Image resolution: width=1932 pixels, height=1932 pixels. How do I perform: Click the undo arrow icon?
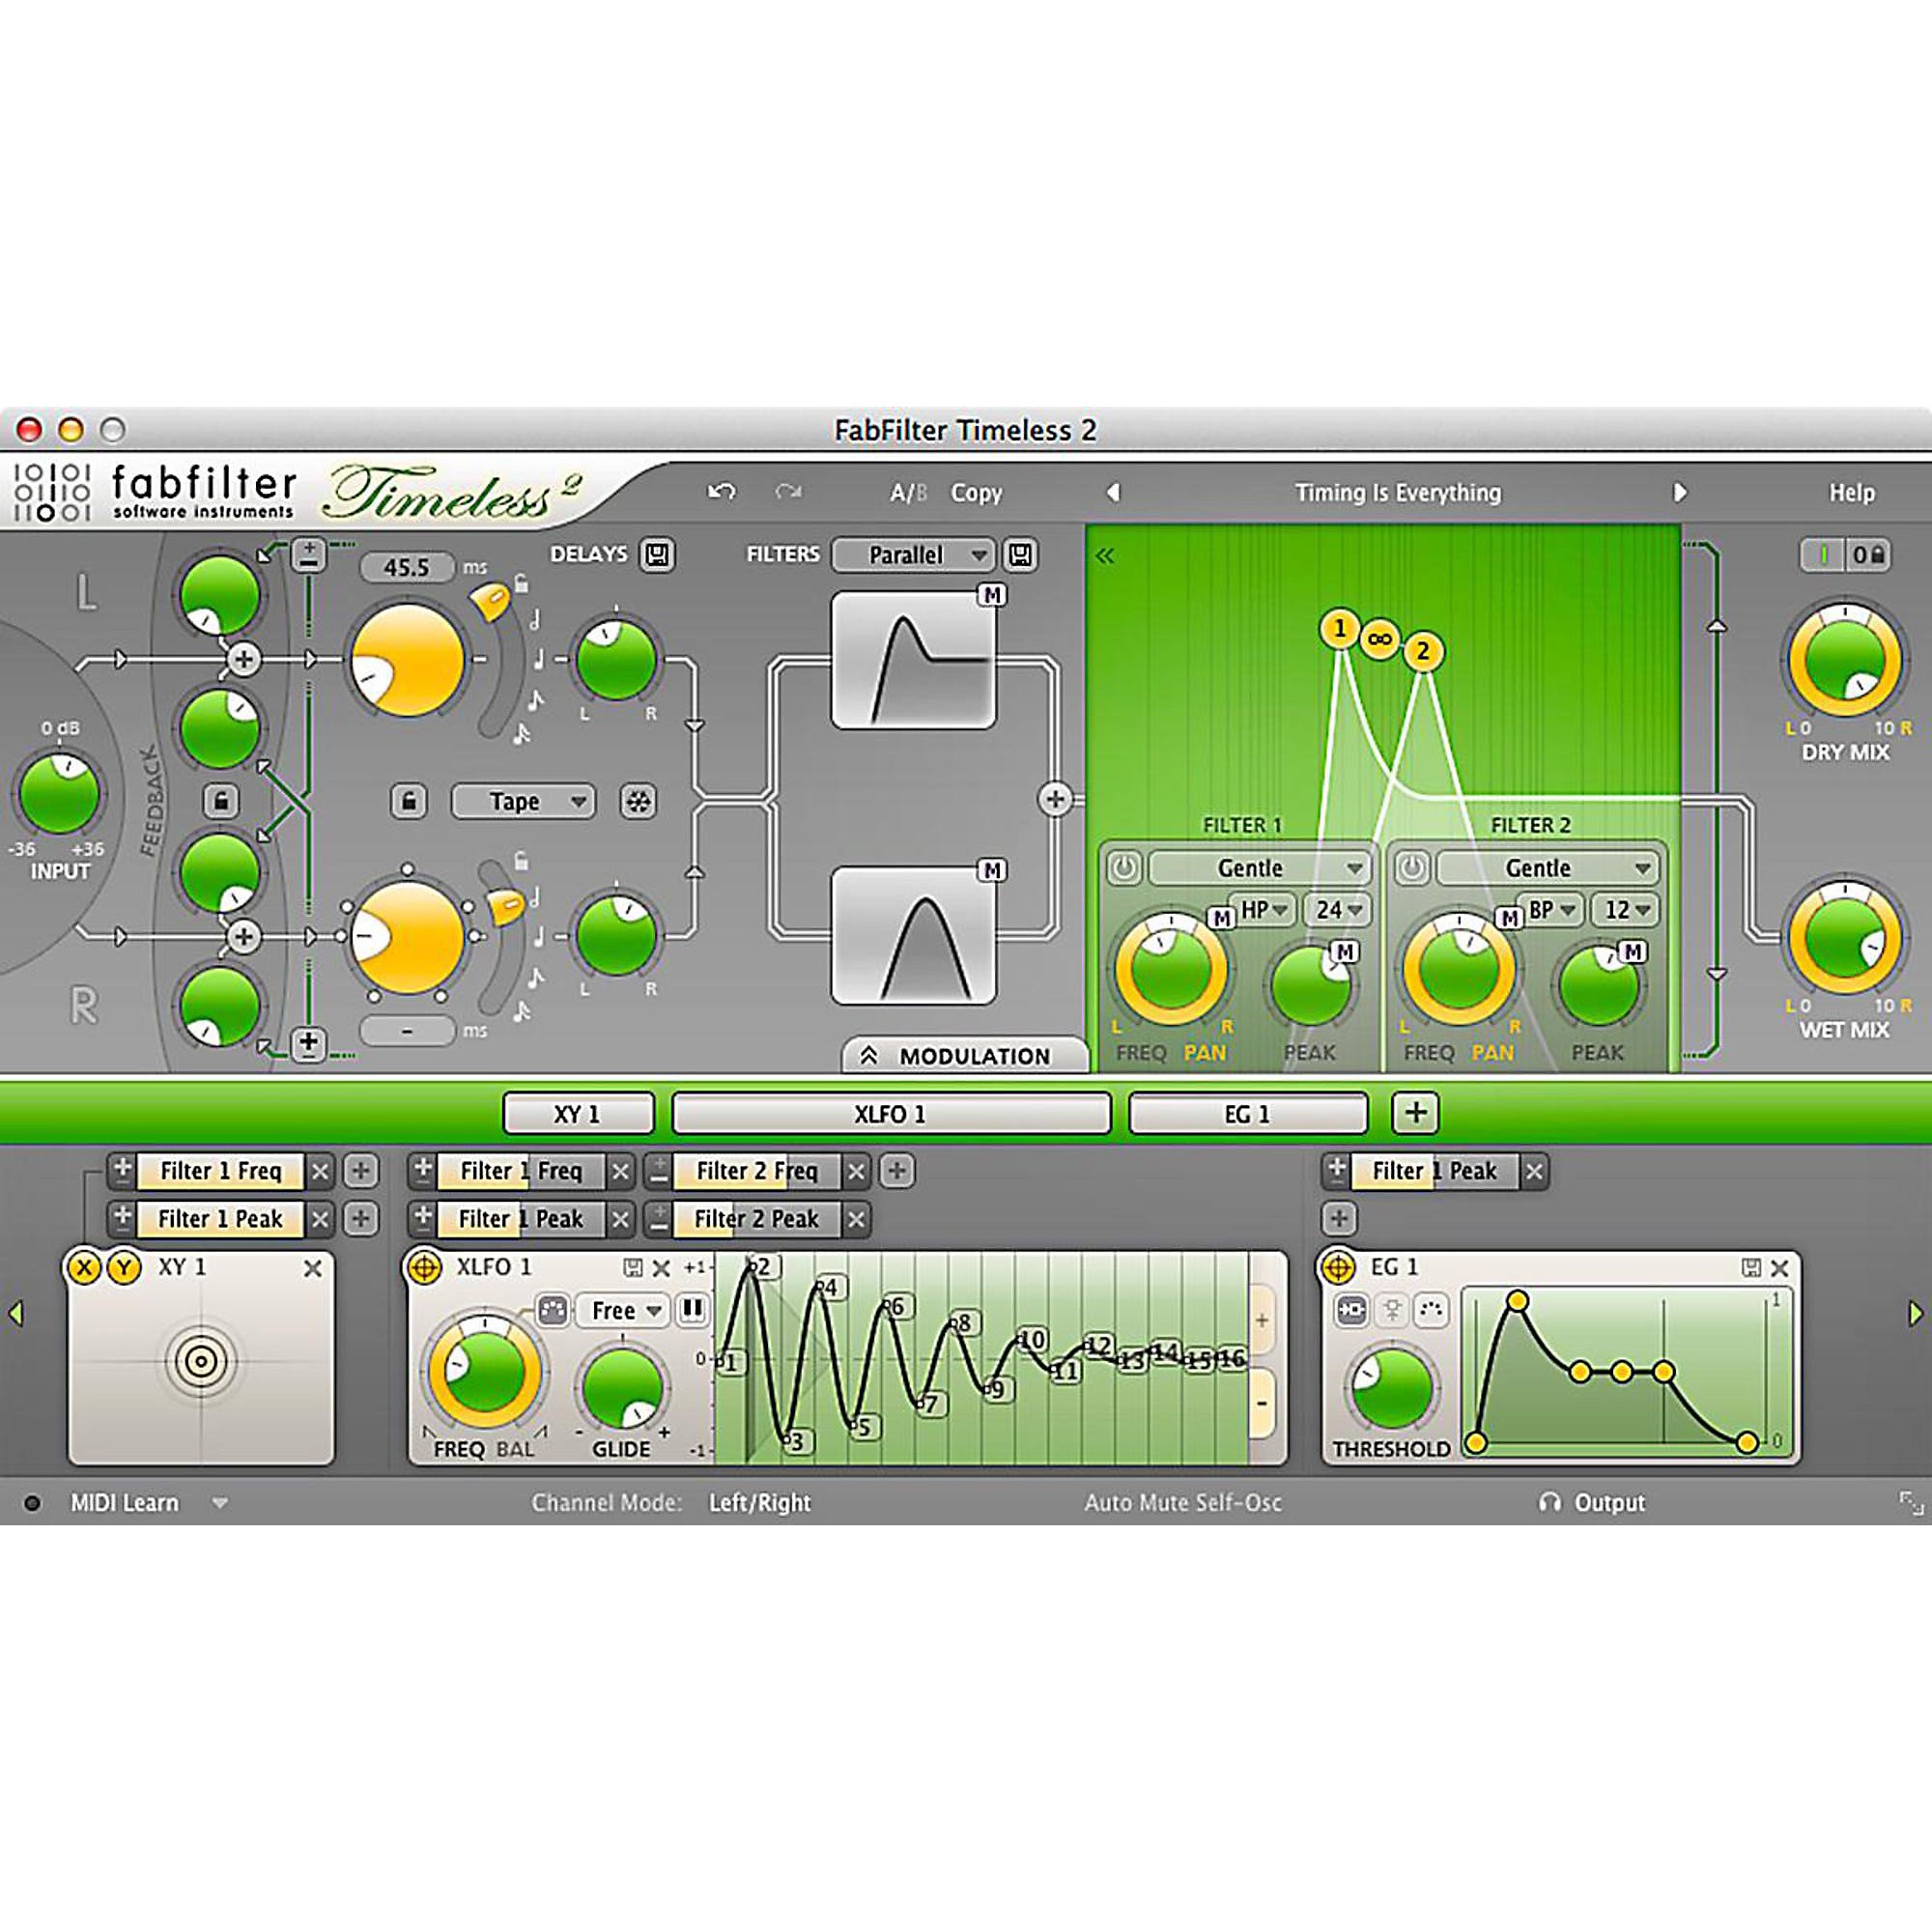[x=721, y=491]
